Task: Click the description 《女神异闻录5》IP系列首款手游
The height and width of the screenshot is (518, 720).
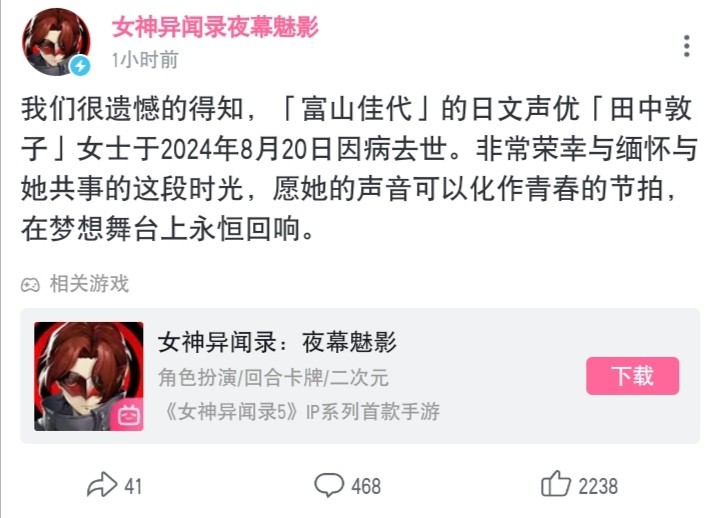Action: (x=300, y=411)
